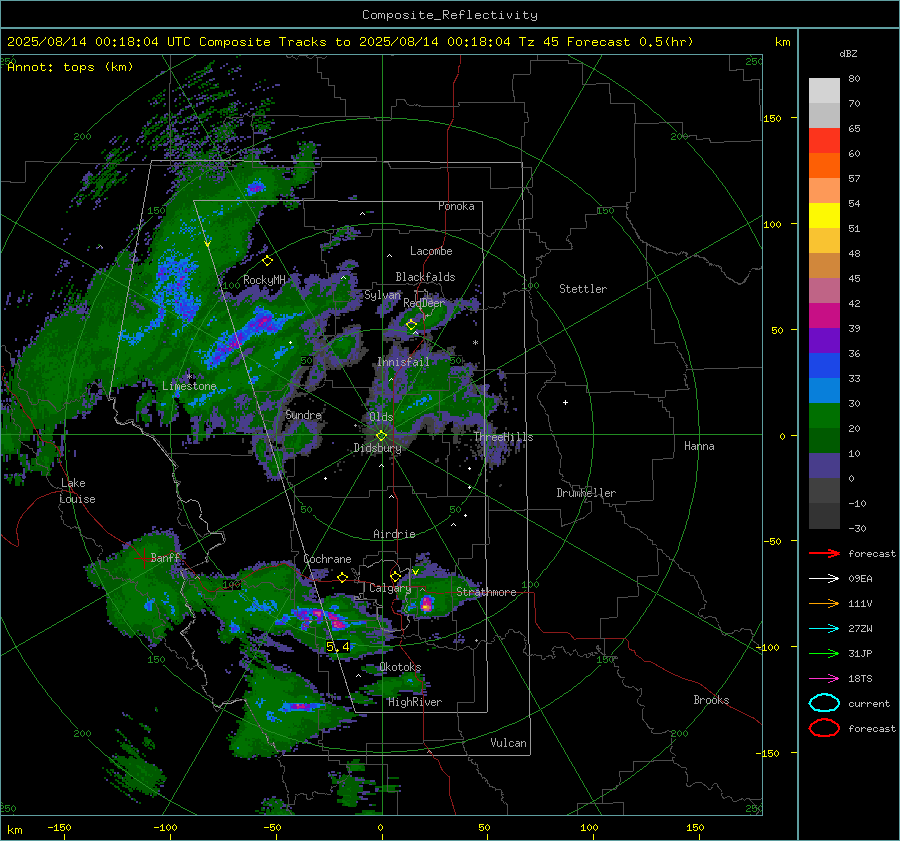Select the 80 dBZ light gray swatch
900x841 pixels.
point(824,90)
